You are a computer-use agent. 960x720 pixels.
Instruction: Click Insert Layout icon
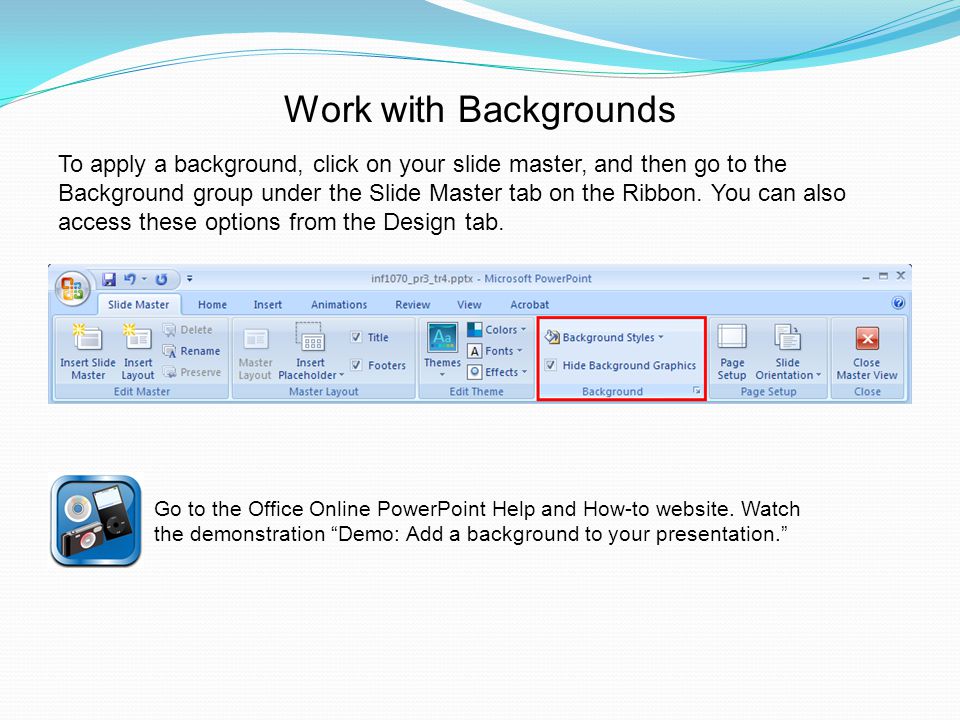coord(138,337)
